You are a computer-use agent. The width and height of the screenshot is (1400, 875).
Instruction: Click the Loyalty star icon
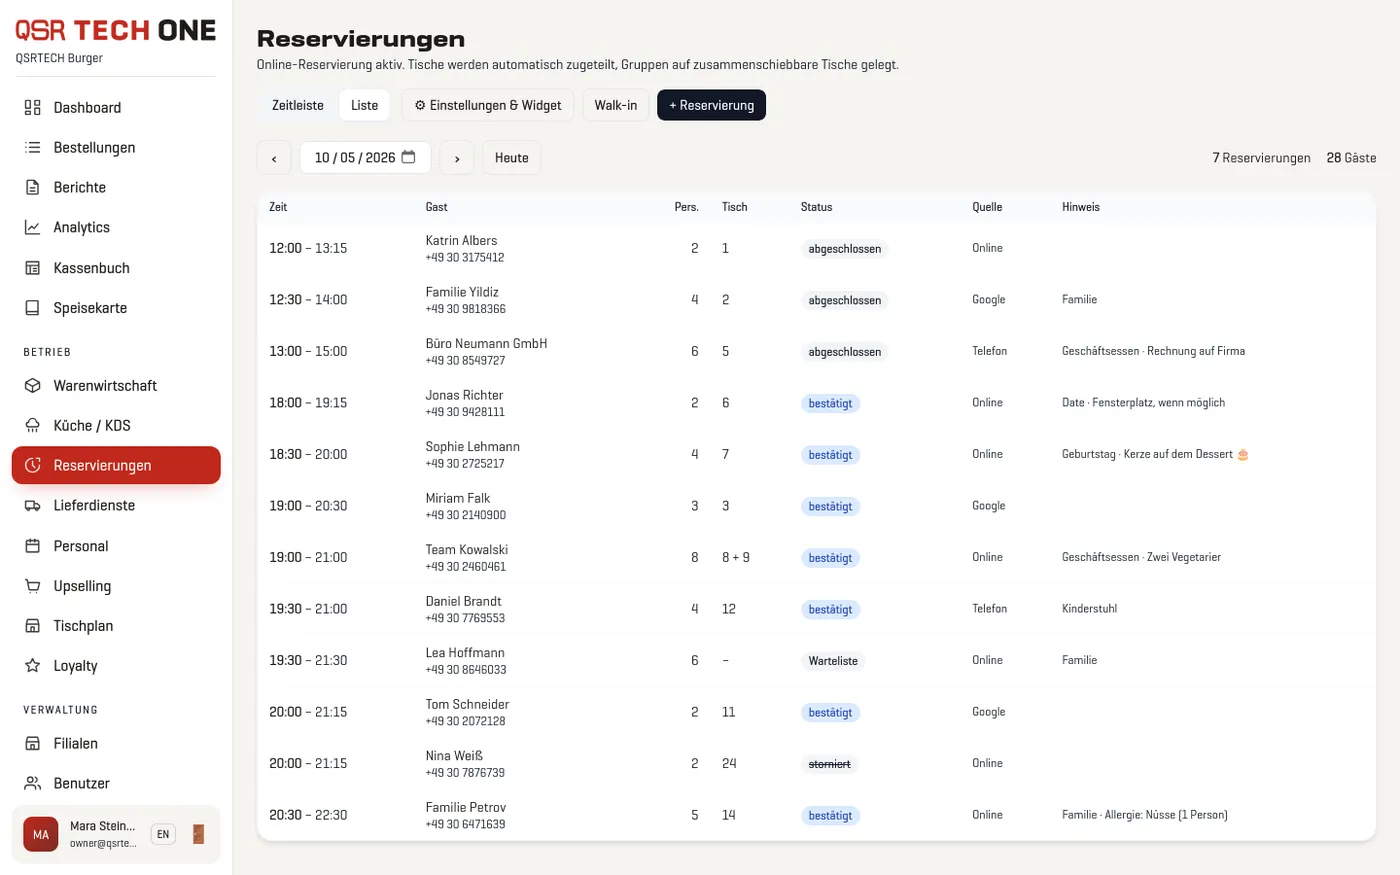[x=33, y=666]
